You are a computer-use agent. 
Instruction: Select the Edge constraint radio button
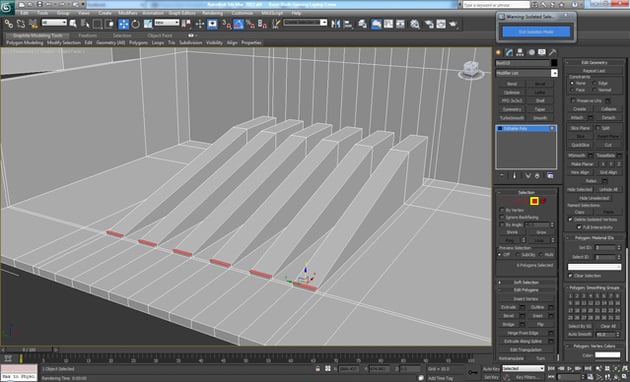594,83
